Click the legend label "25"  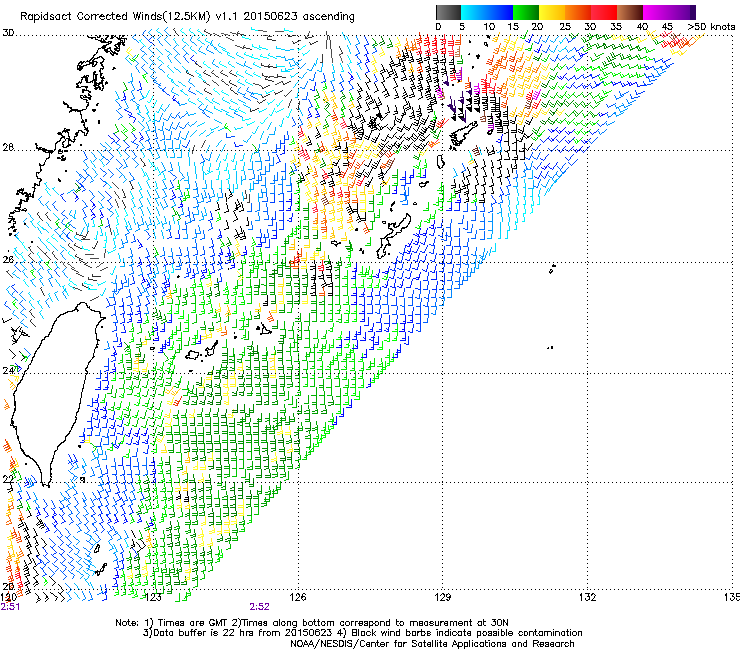(x=565, y=26)
